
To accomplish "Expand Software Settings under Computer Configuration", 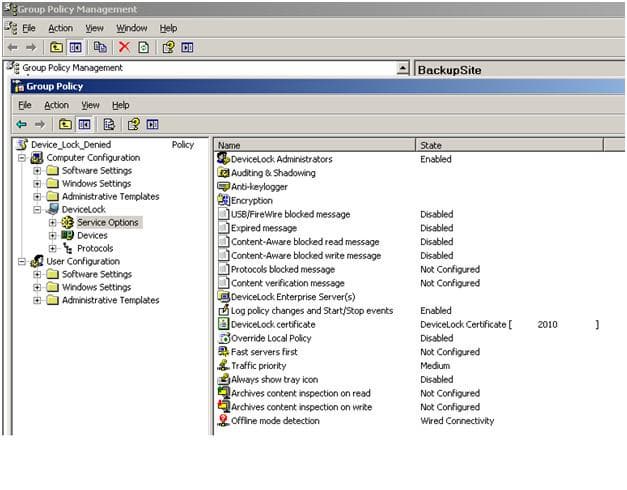I will tap(37, 171).
